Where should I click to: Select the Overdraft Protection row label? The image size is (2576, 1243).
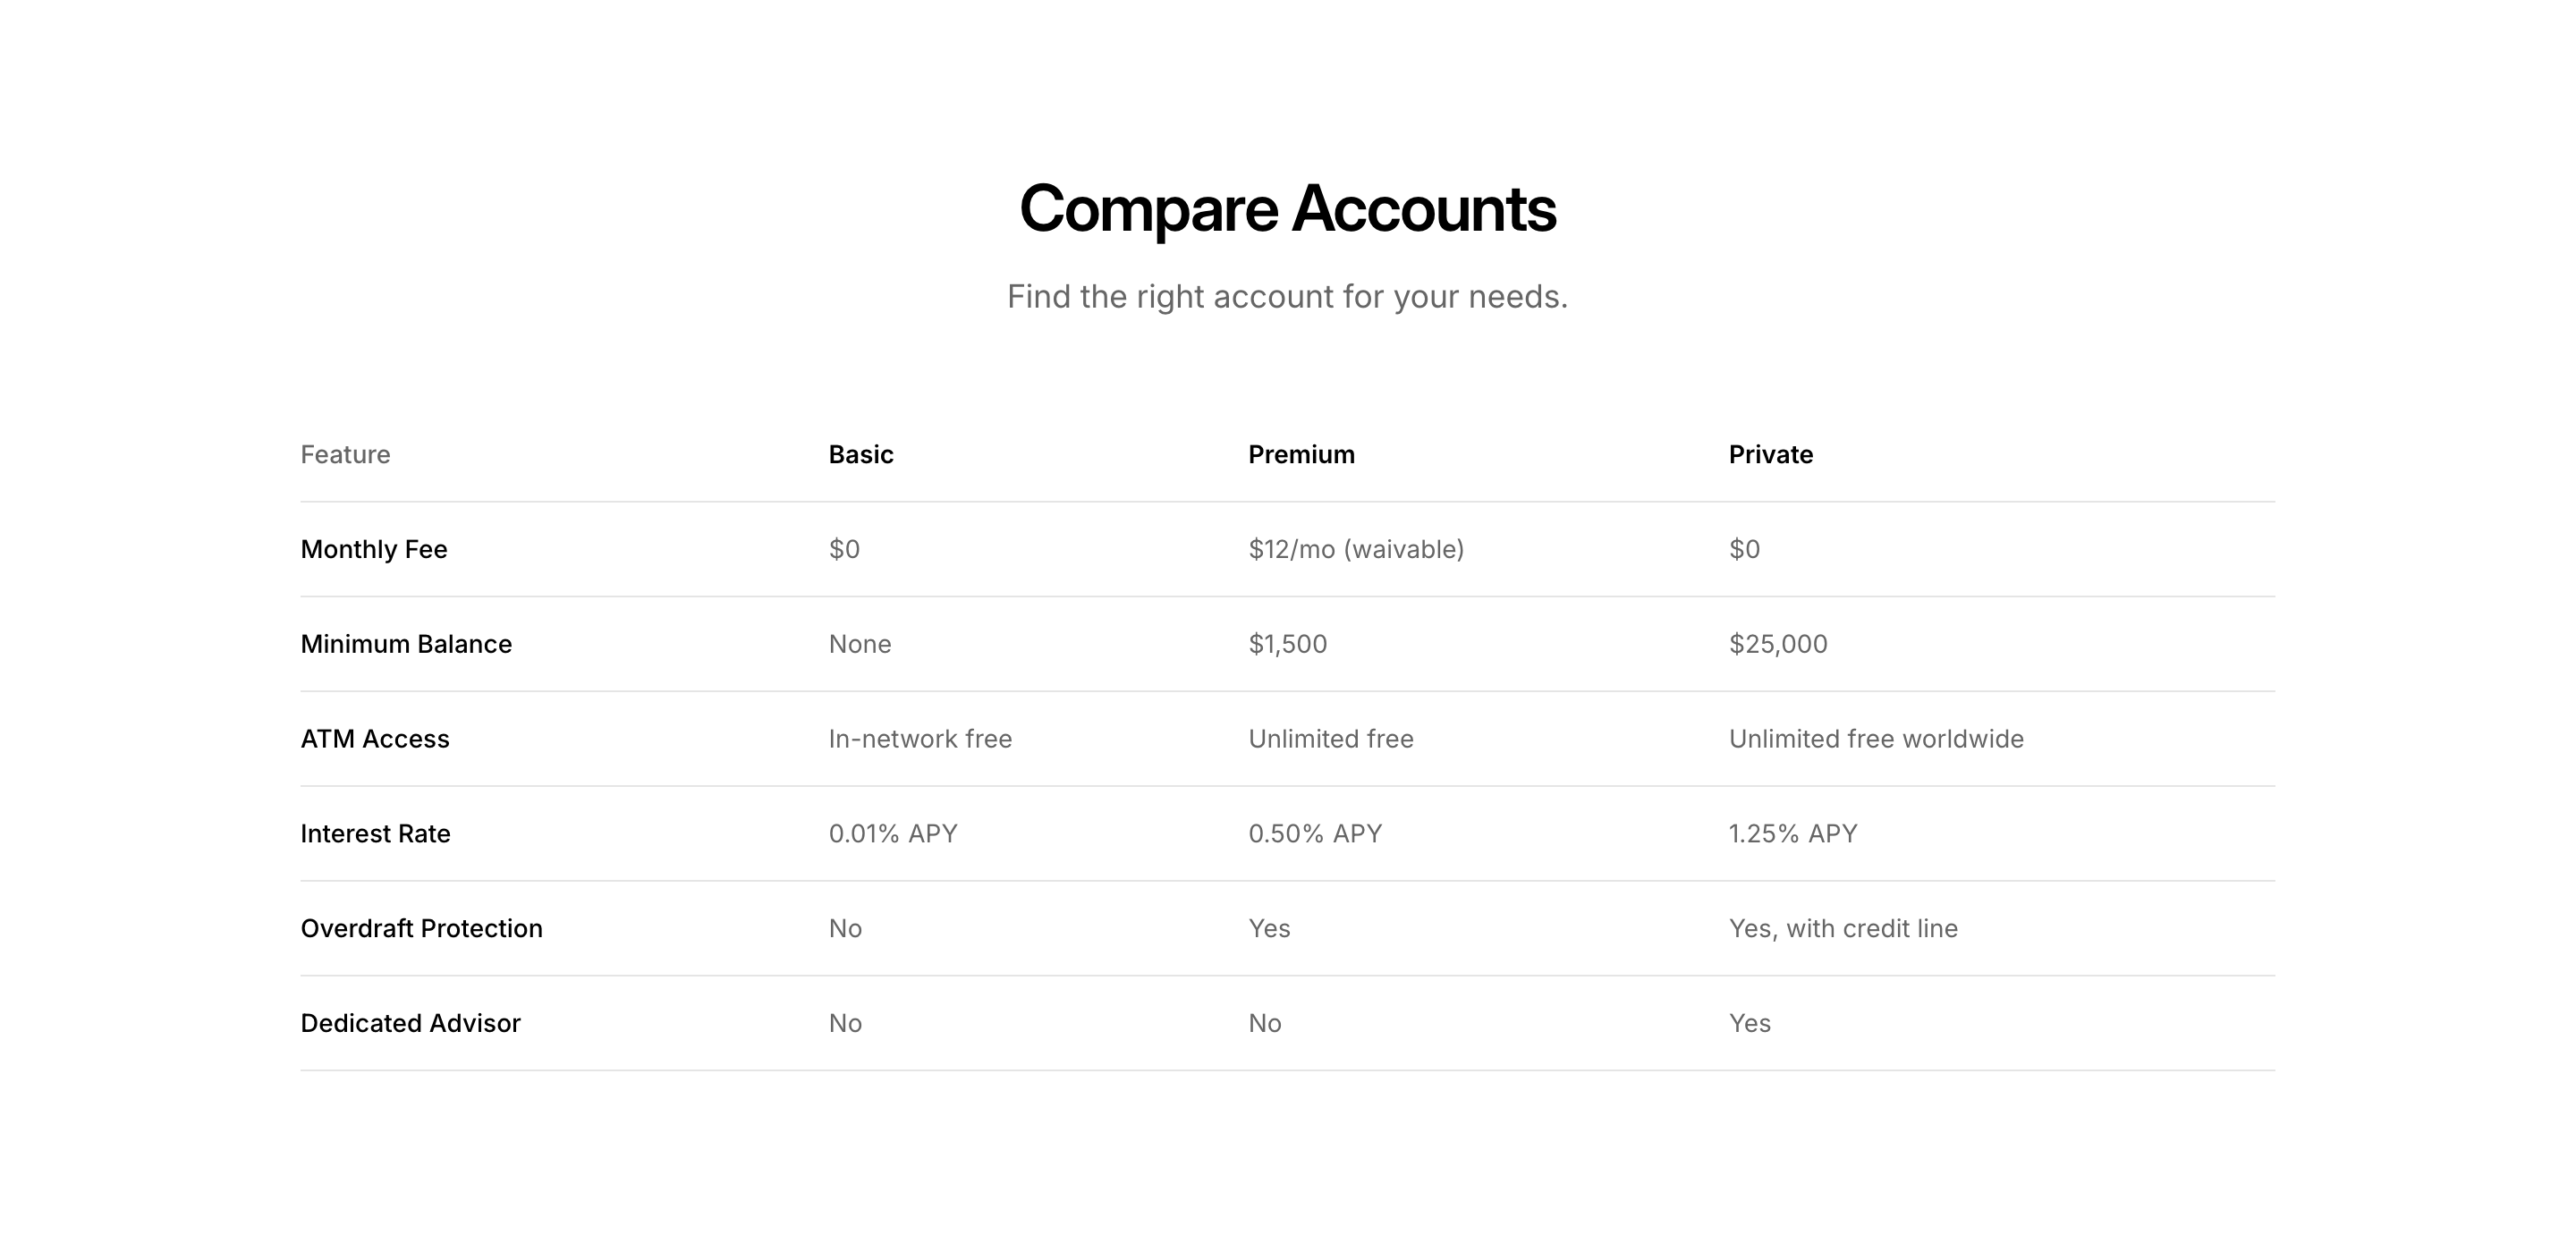click(421, 929)
